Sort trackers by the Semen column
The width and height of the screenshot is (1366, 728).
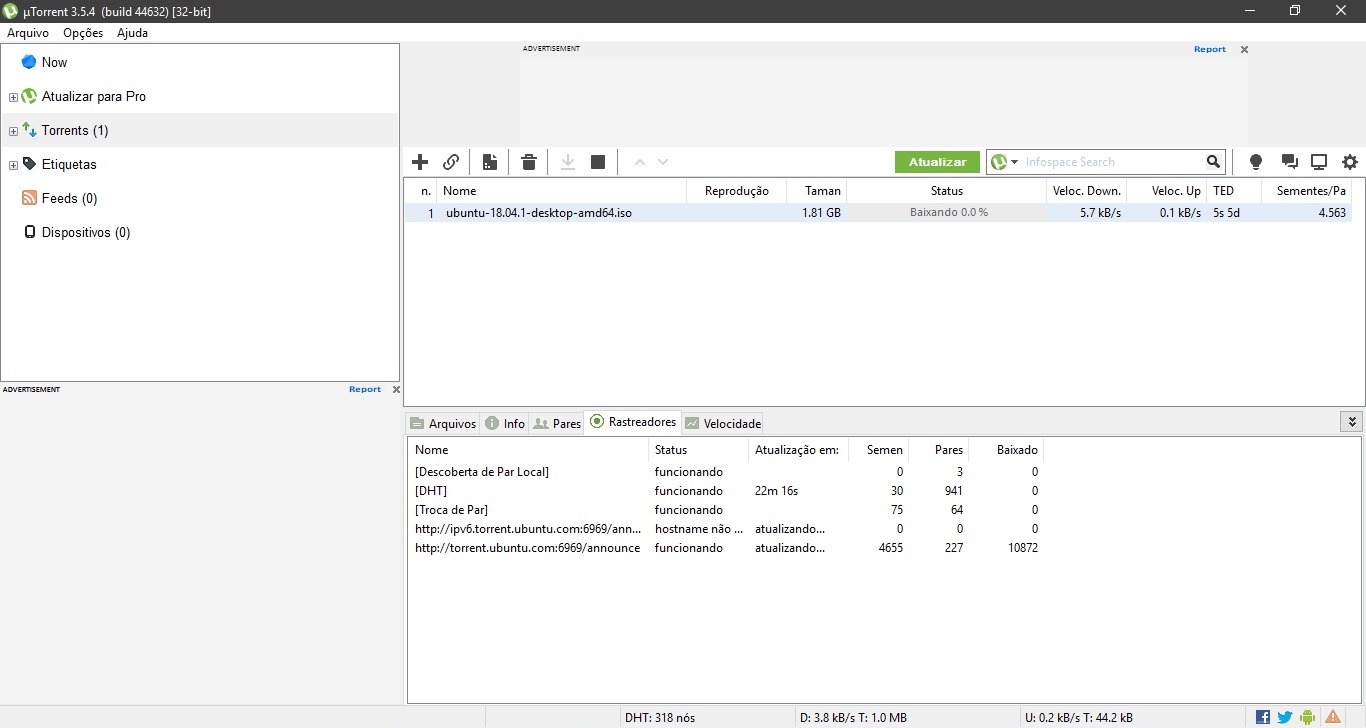pyautogui.click(x=878, y=450)
